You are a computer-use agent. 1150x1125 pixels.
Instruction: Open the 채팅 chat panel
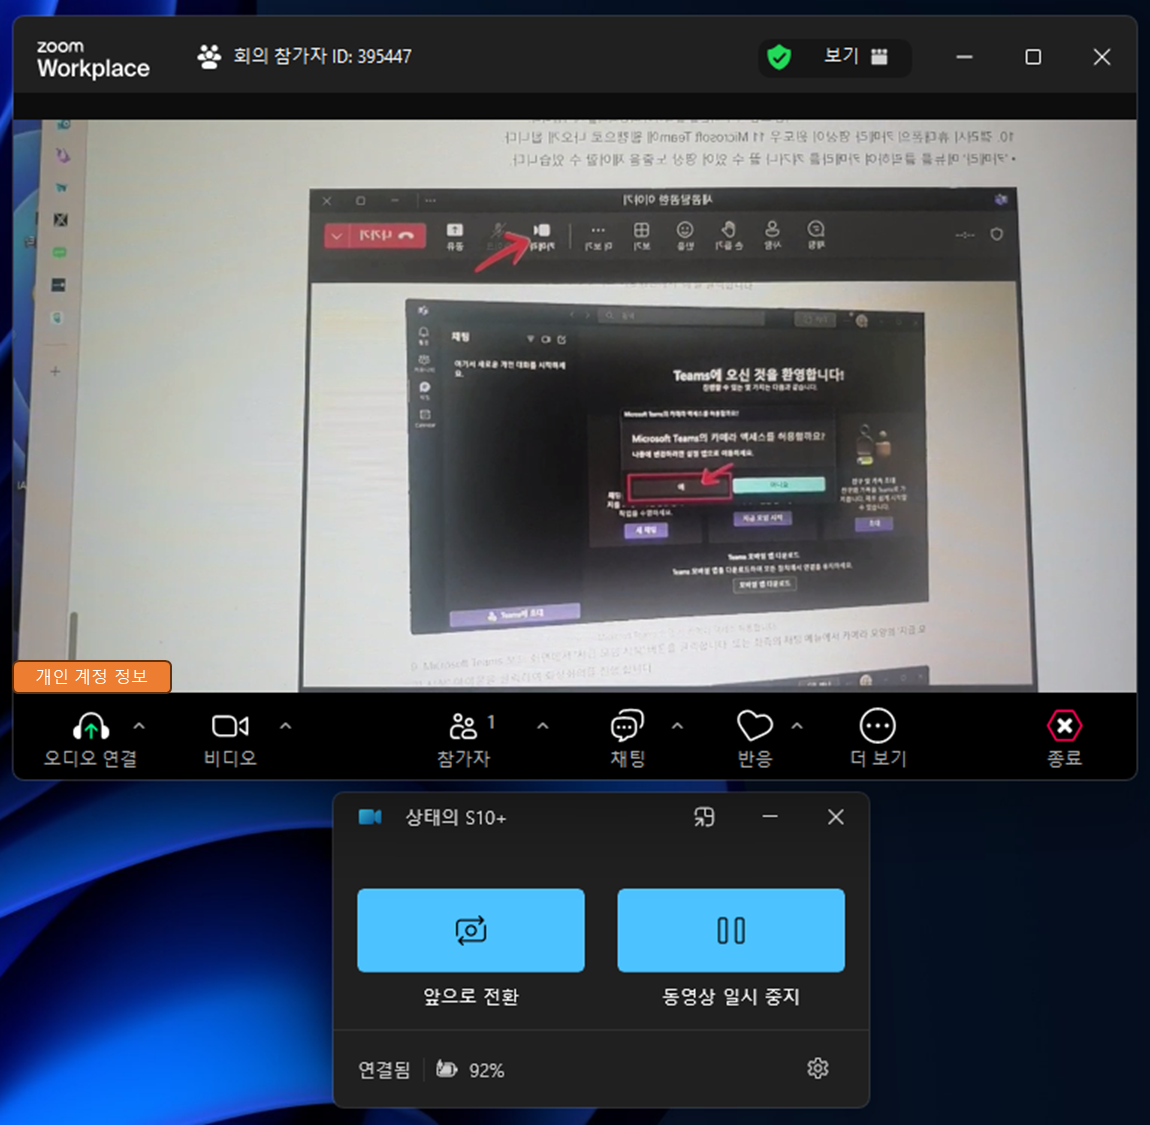(626, 725)
